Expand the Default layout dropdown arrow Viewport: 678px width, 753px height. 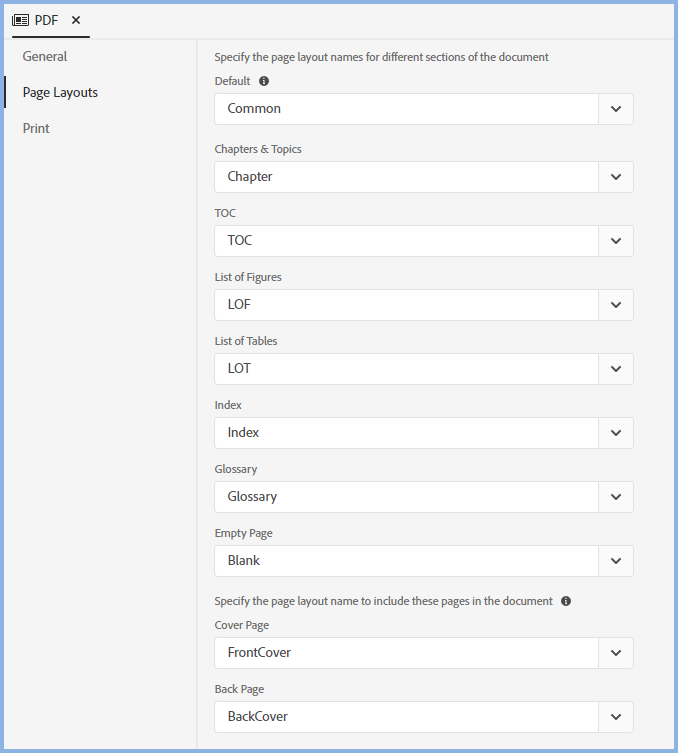pos(616,109)
